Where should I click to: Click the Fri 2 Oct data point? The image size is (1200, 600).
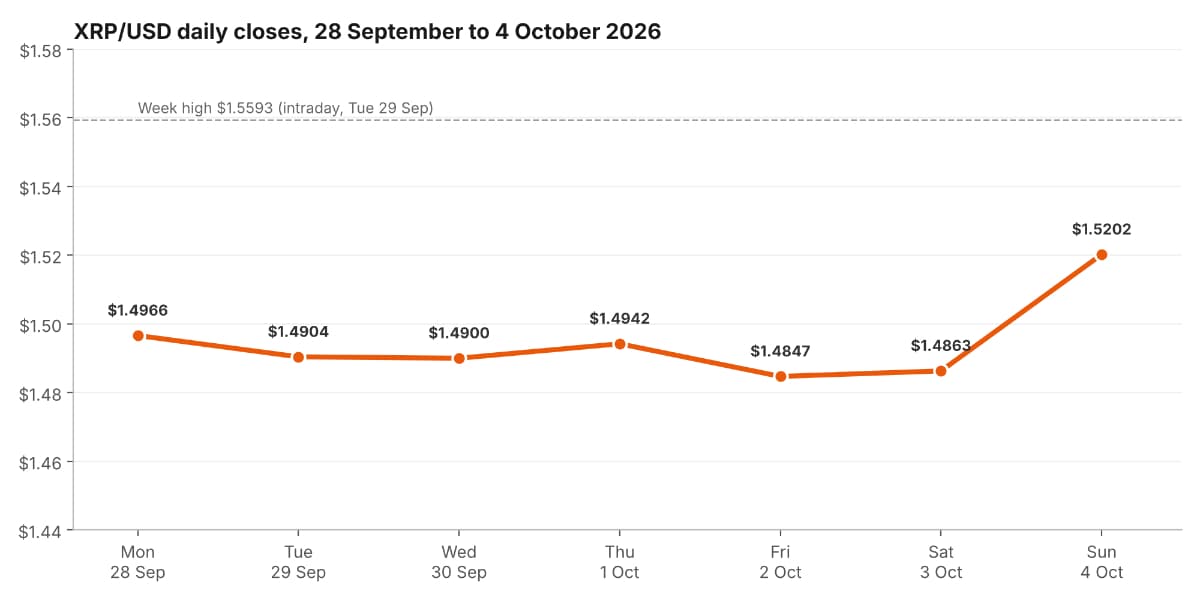pos(780,376)
